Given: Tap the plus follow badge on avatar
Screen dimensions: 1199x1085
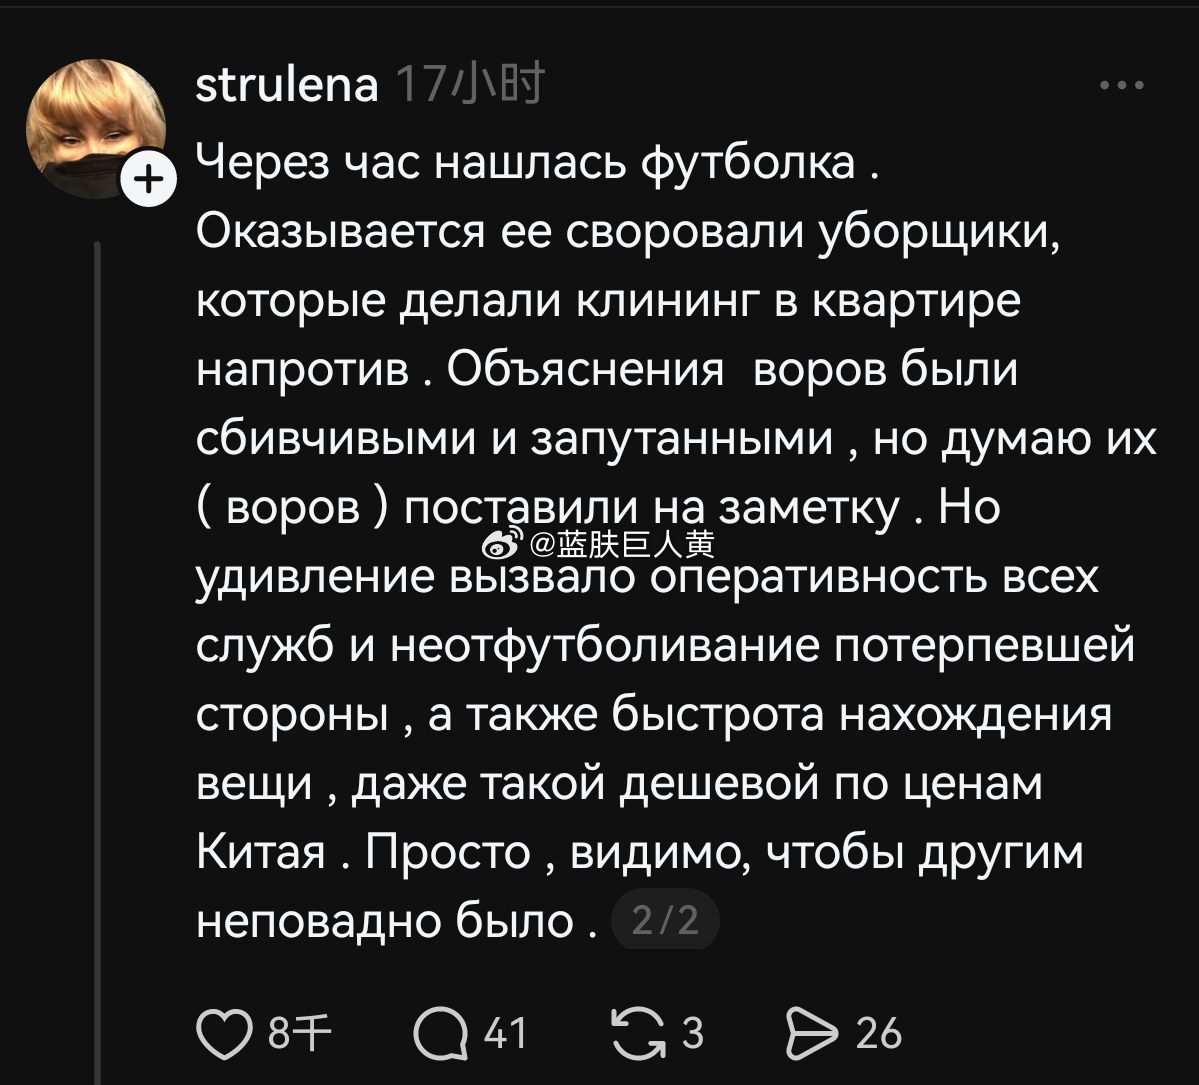Looking at the screenshot, I should [147, 182].
